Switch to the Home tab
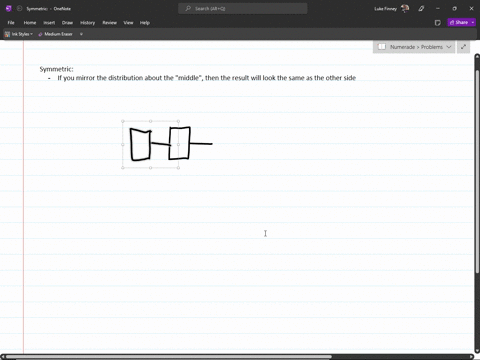Viewport: 480px width, 360px height. (x=30, y=23)
